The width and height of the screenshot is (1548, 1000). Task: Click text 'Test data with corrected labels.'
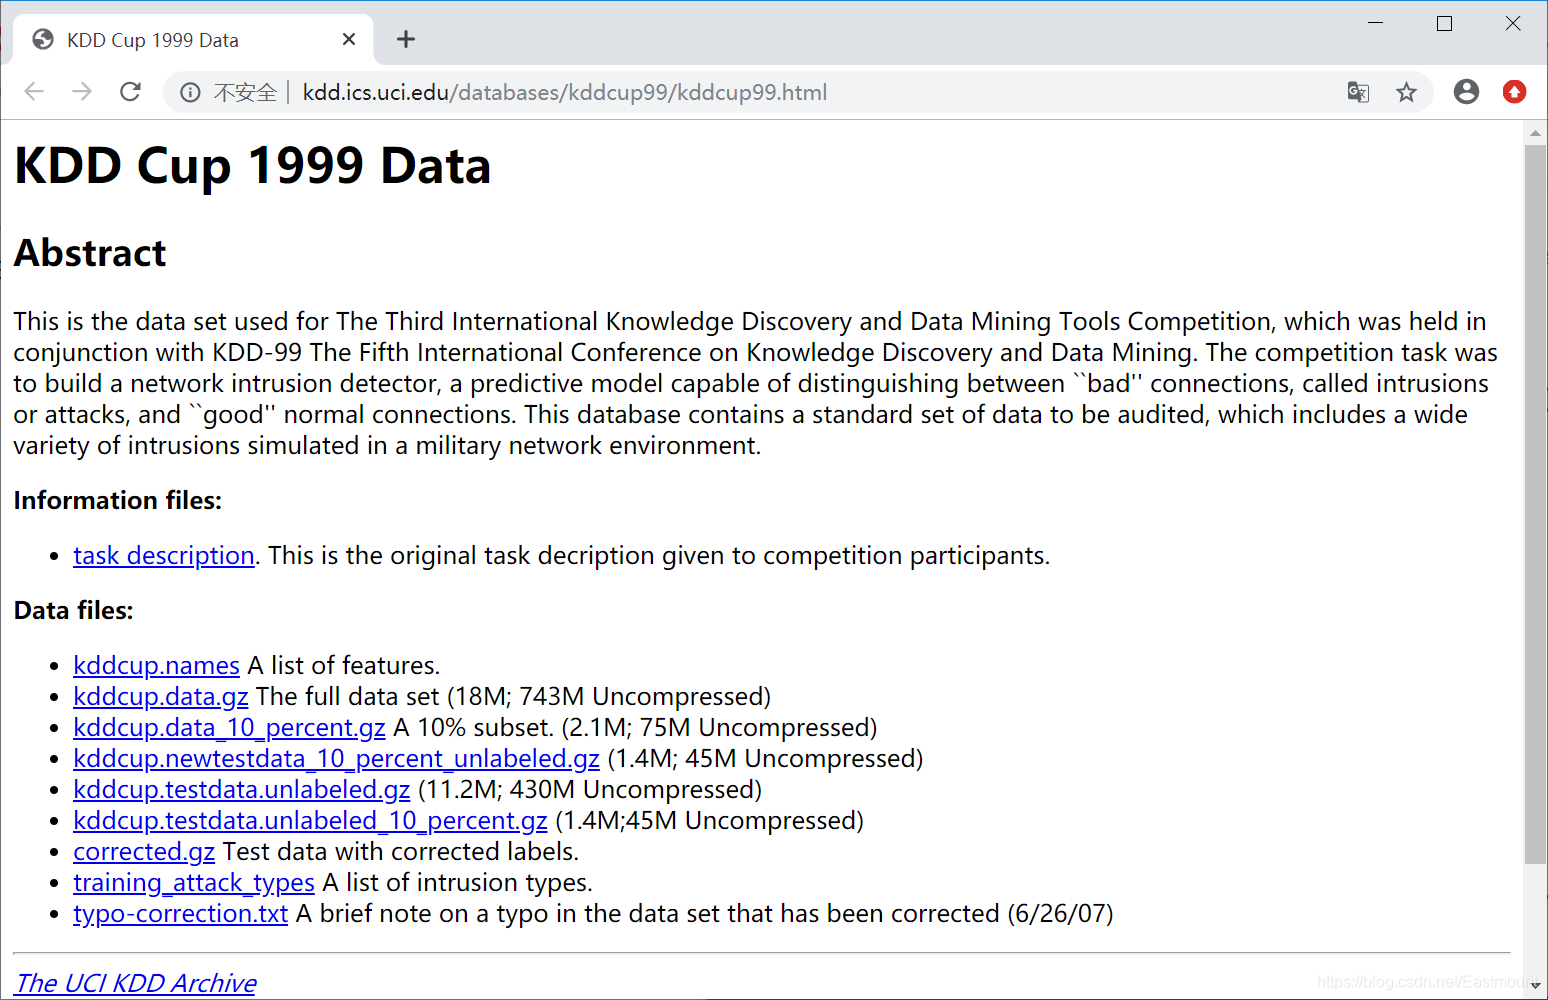click(401, 852)
